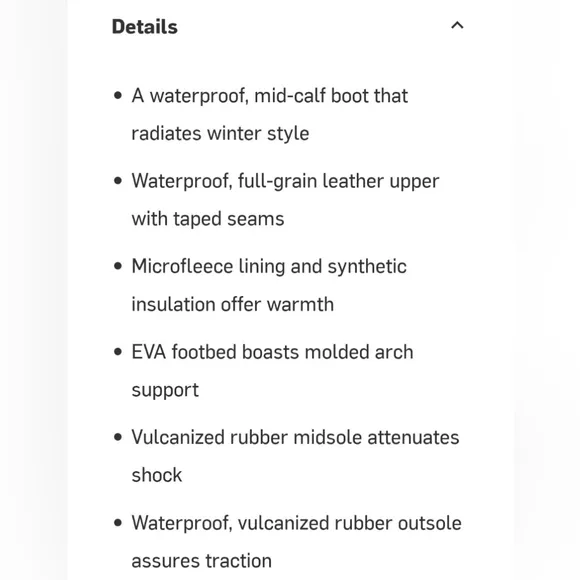580x580 pixels.
Task: Click bullet before 'Vulcanized rubber midsole' item
Action: point(118,438)
